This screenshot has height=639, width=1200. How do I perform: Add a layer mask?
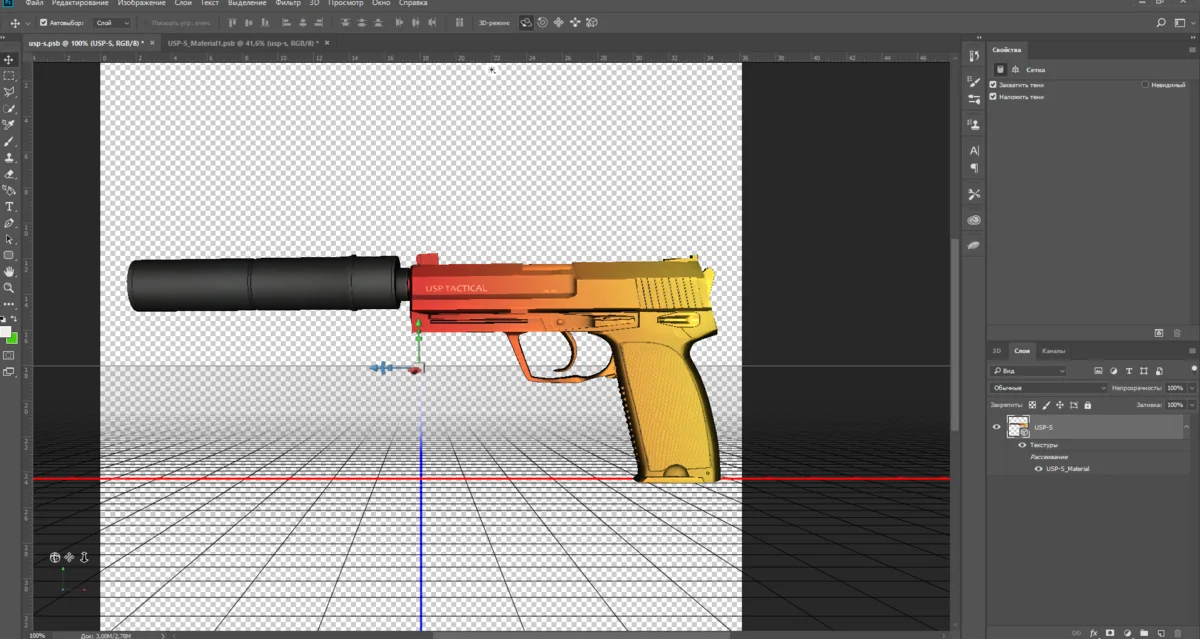1111,633
